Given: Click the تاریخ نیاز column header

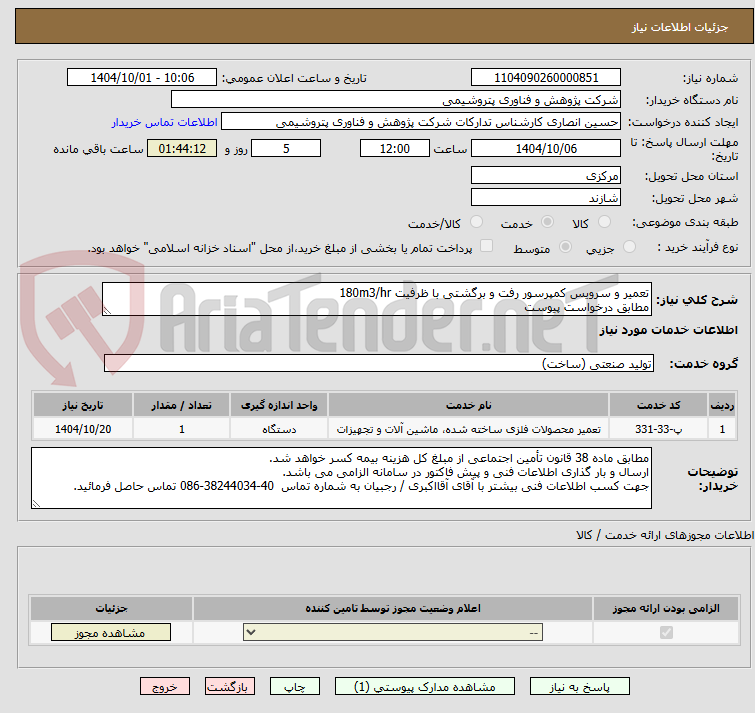Looking at the screenshot, I should click(x=83, y=405).
